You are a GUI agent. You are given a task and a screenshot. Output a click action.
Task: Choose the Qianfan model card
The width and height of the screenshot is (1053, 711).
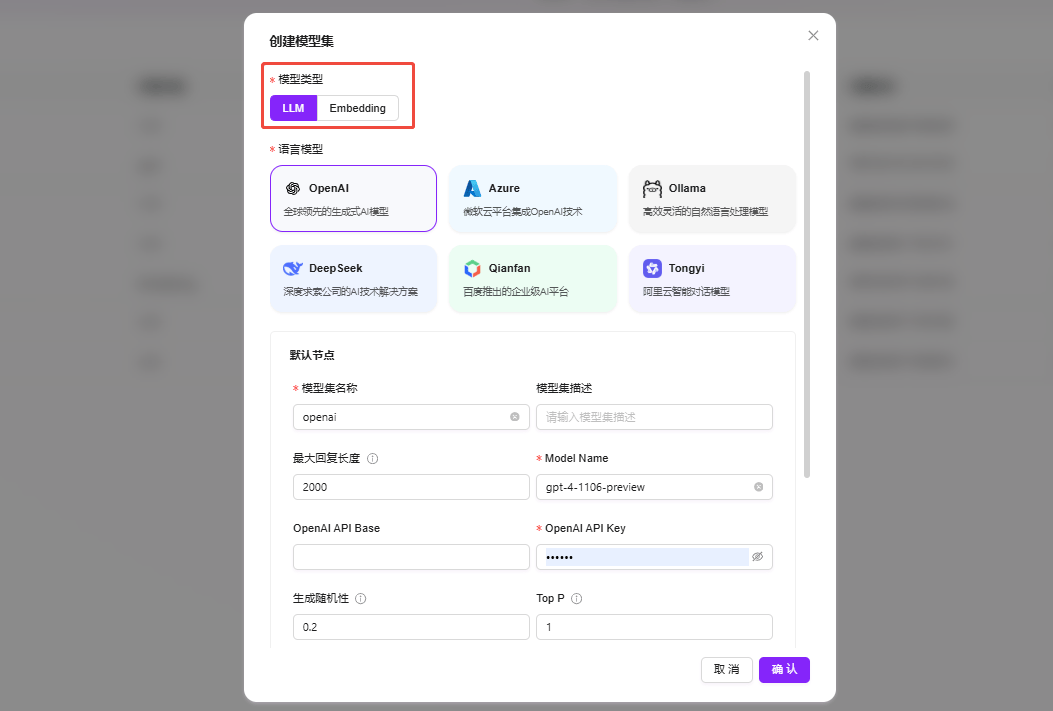pyautogui.click(x=533, y=279)
